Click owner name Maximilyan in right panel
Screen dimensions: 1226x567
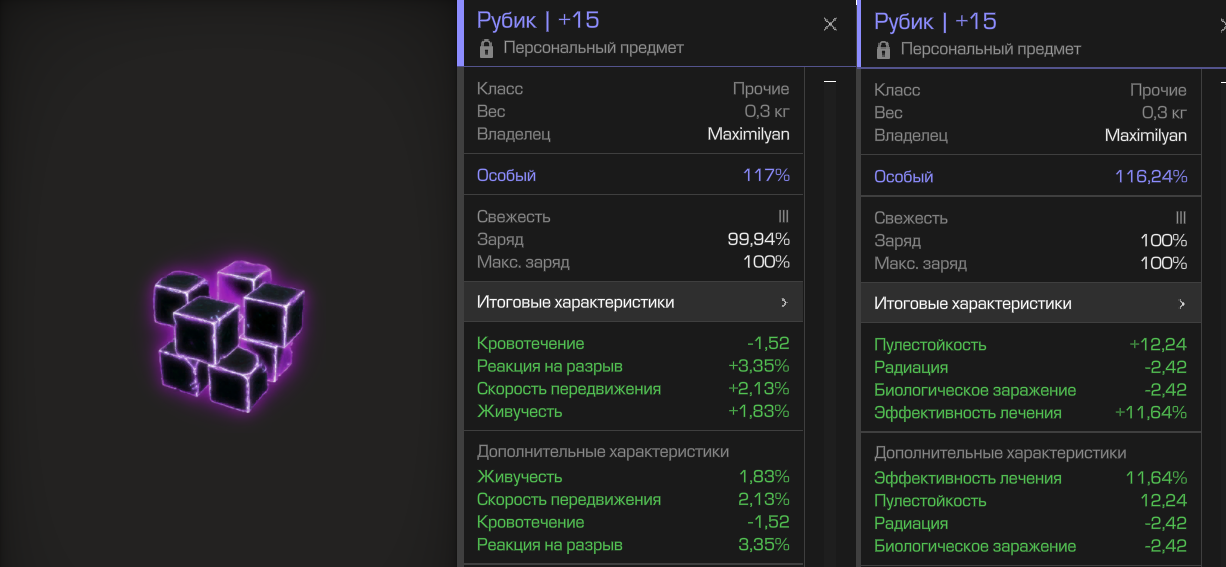(1145, 135)
